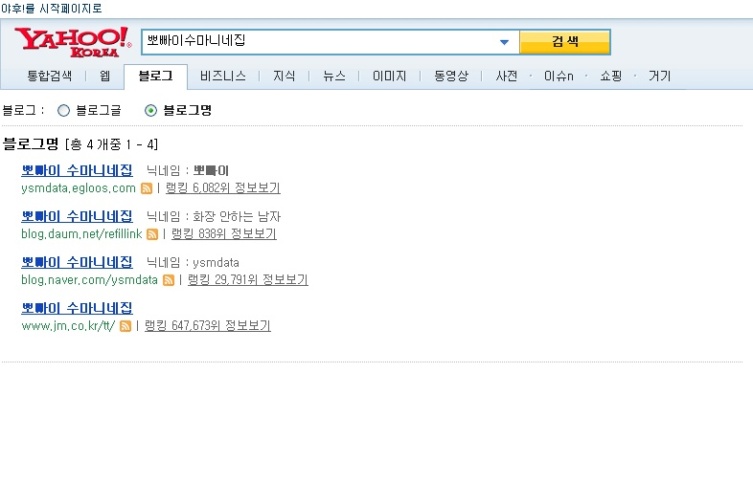
Task: Switch to the 쇼핑 tab
Action: point(611,76)
